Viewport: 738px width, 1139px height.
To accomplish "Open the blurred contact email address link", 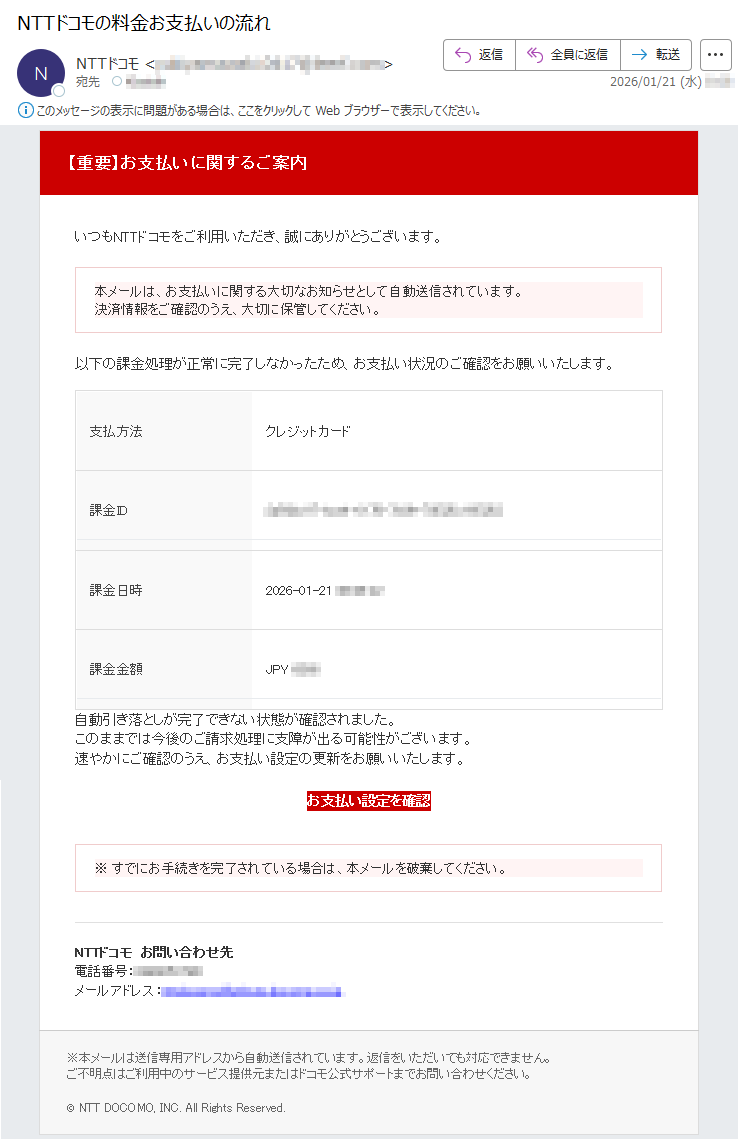I will pos(251,991).
